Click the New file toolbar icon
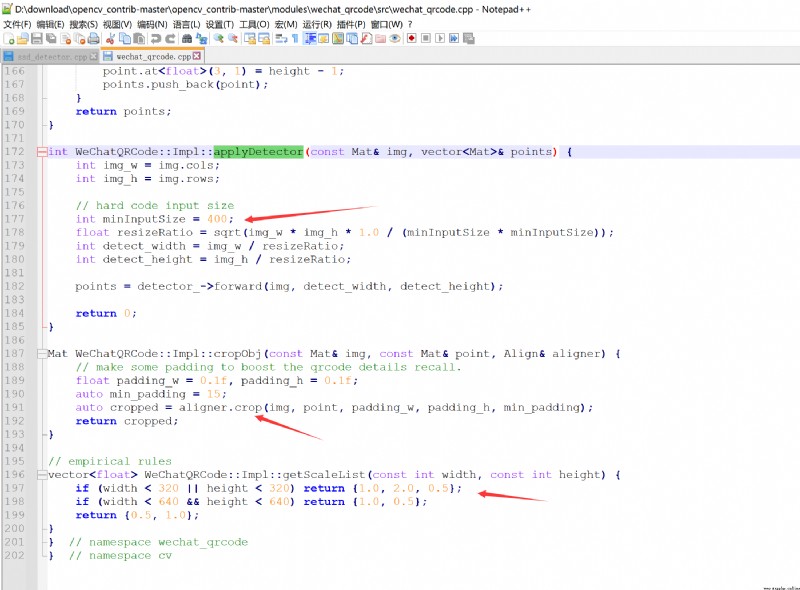800x590 pixels. click(x=9, y=39)
